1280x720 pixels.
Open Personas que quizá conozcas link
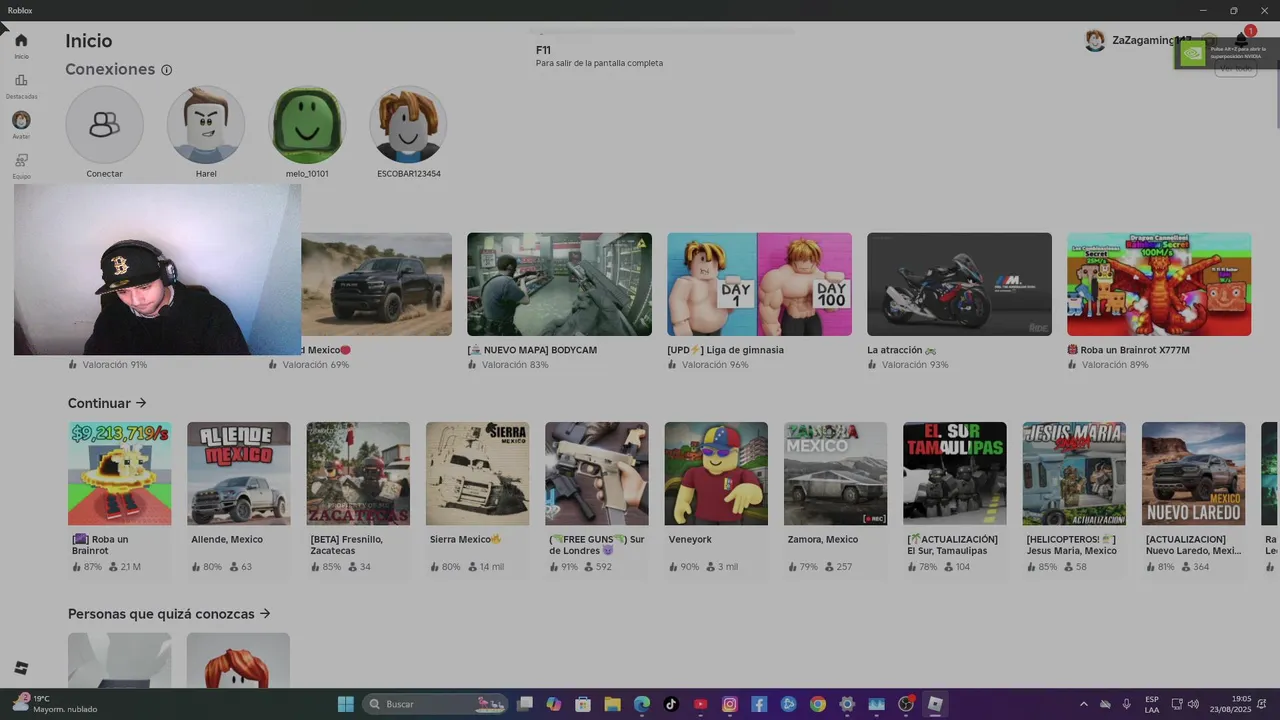[x=169, y=614]
